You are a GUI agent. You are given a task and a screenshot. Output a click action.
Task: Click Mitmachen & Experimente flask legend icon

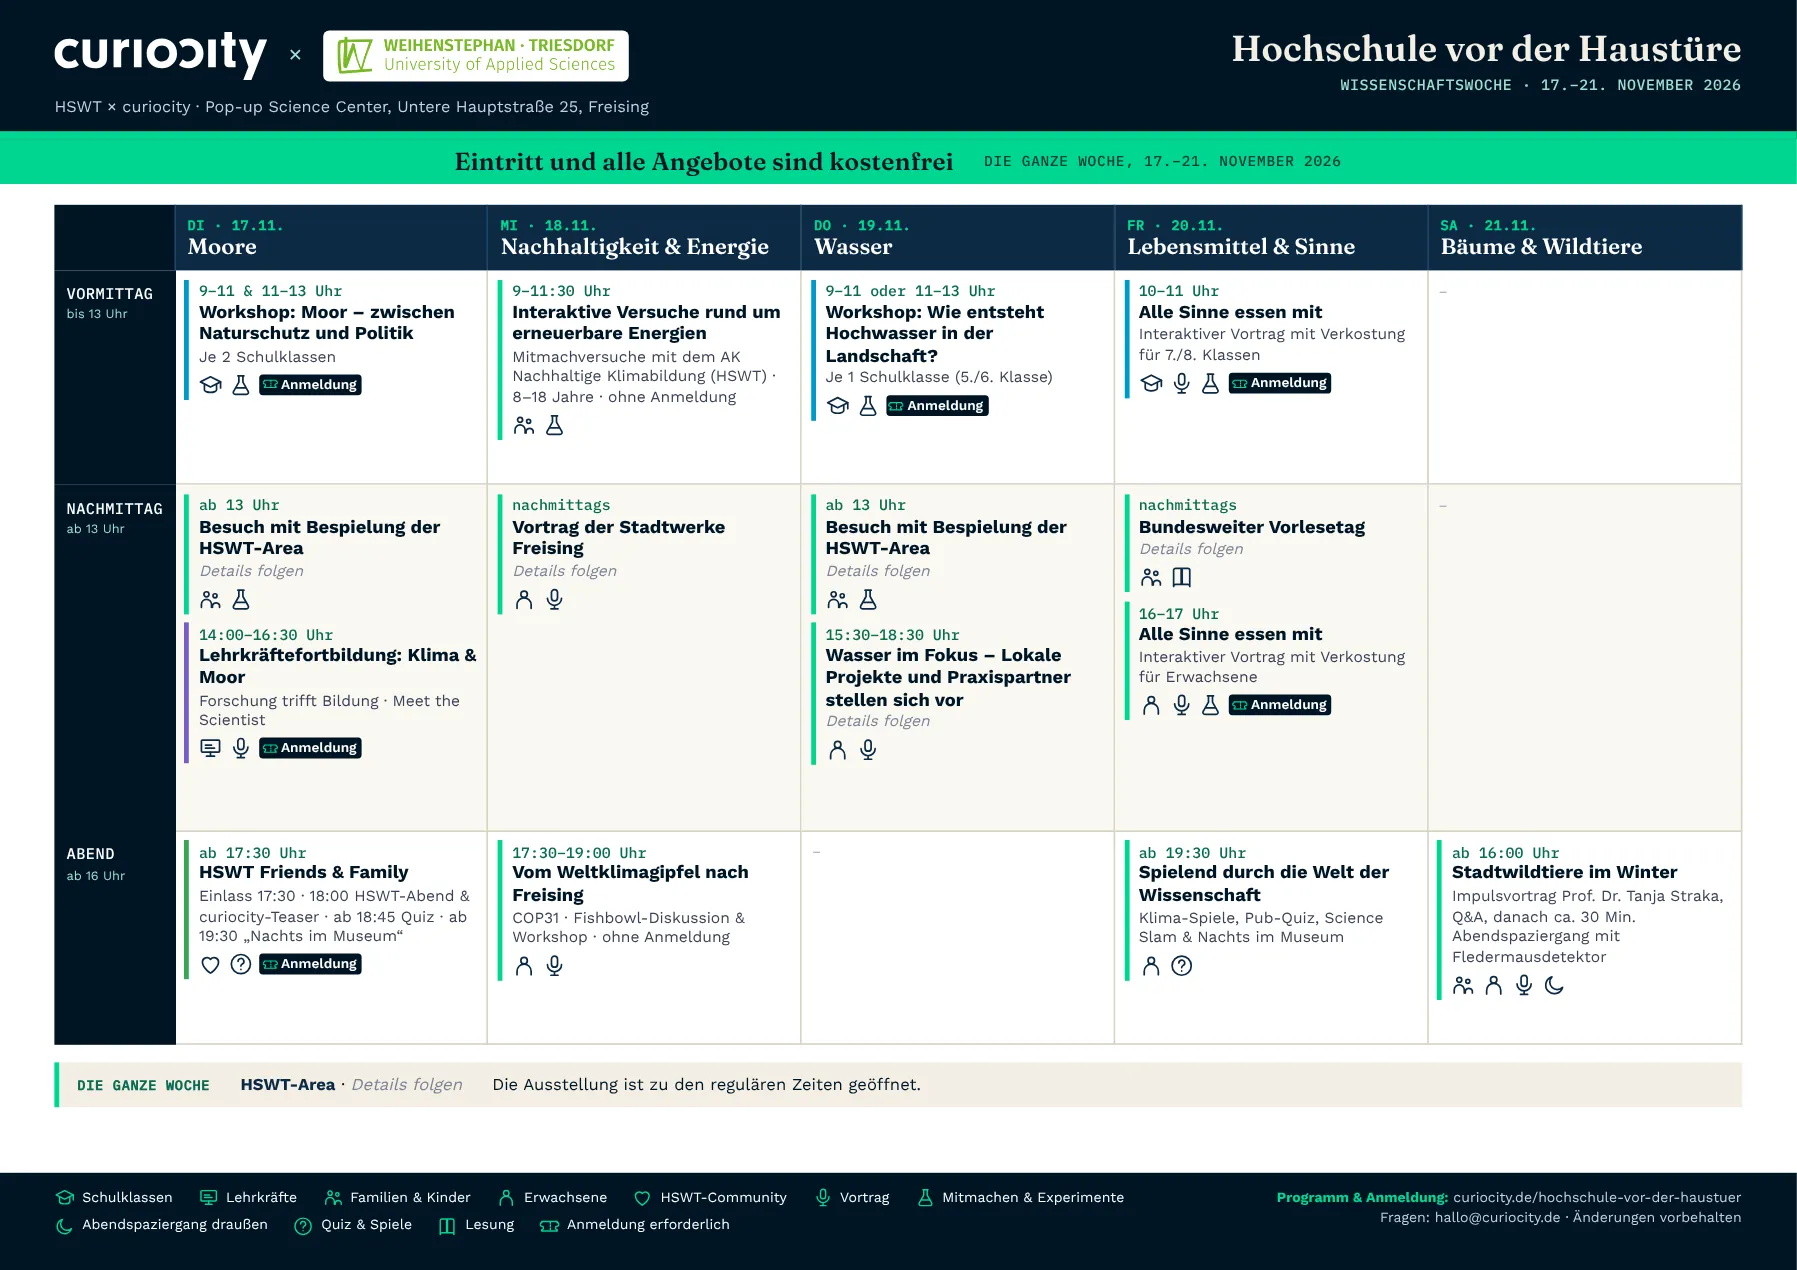[925, 1198]
